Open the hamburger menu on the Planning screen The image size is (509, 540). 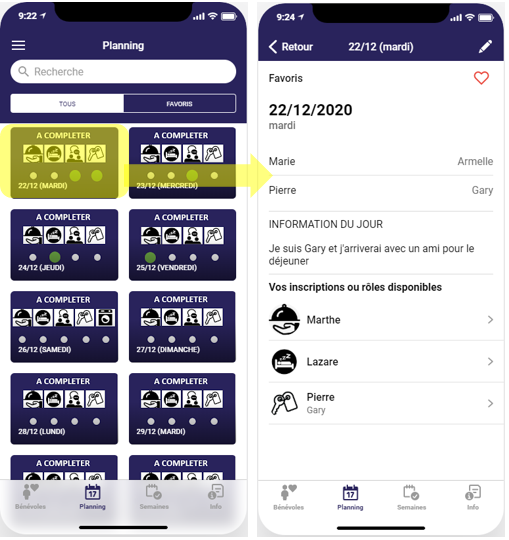tap(18, 45)
